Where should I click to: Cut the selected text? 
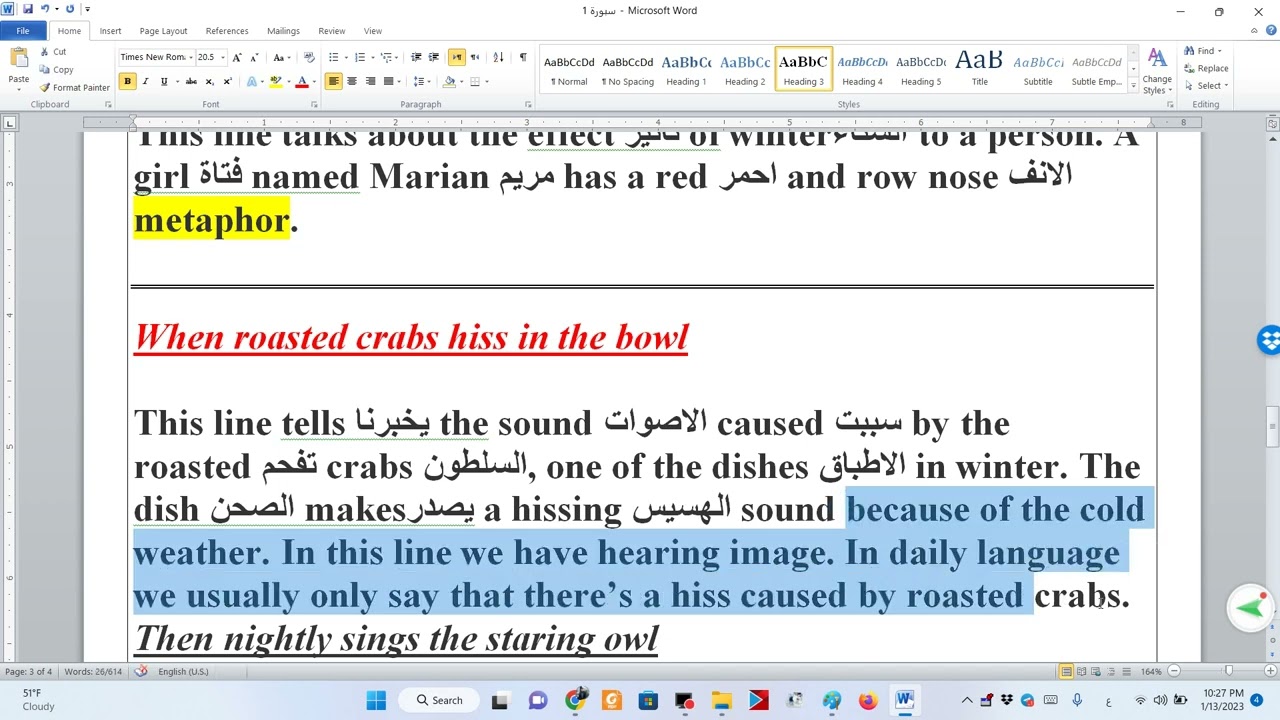(x=53, y=52)
